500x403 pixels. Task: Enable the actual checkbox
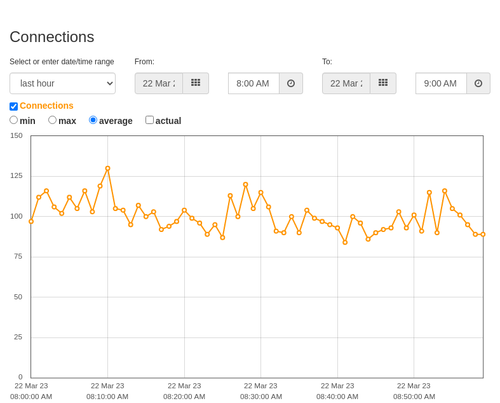click(150, 120)
